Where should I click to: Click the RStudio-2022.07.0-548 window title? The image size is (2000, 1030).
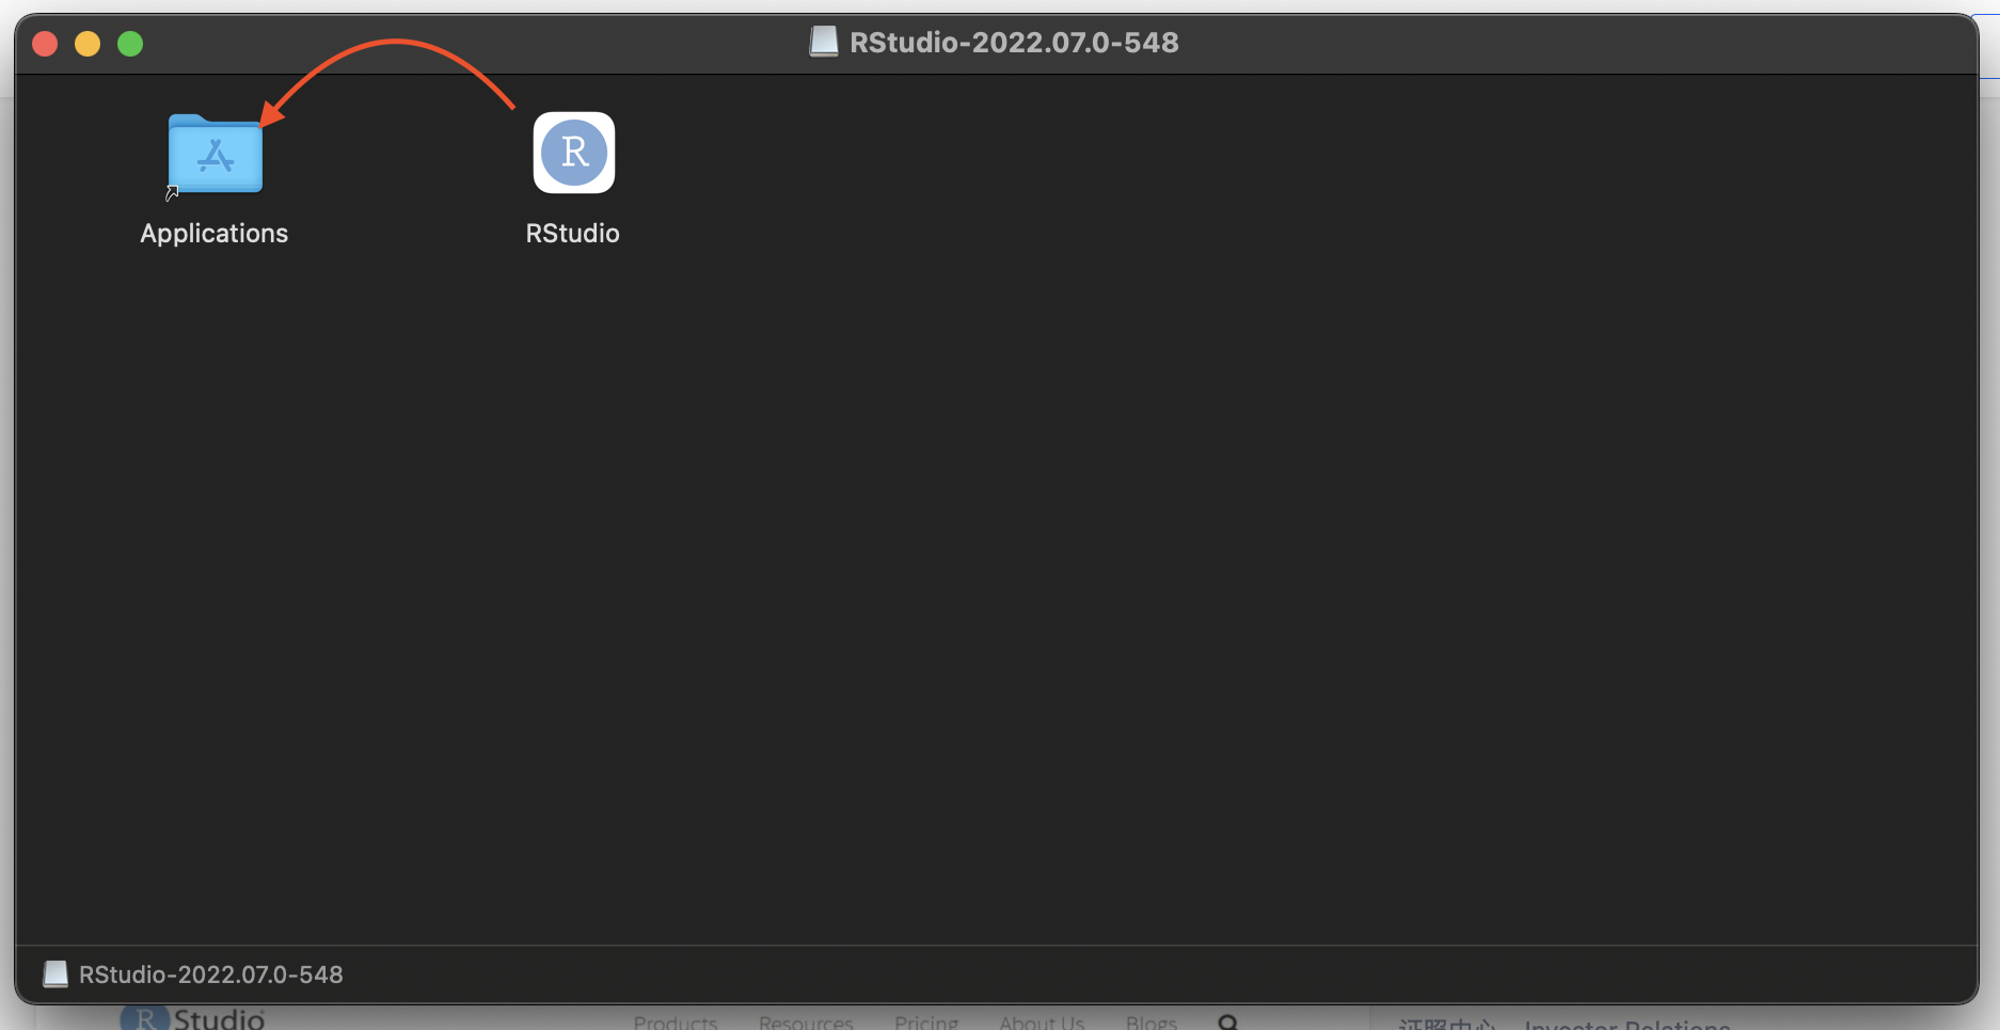tap(1014, 42)
